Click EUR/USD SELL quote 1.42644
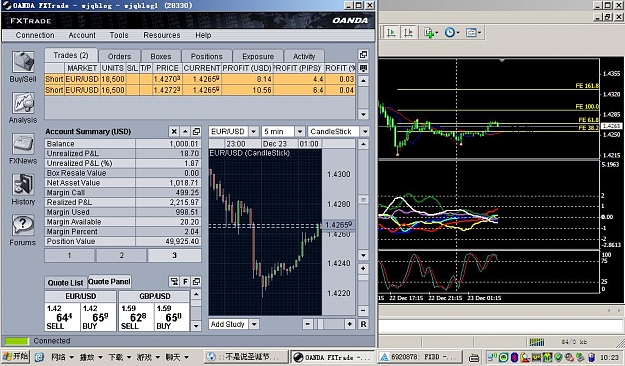 pyautogui.click(x=63, y=317)
